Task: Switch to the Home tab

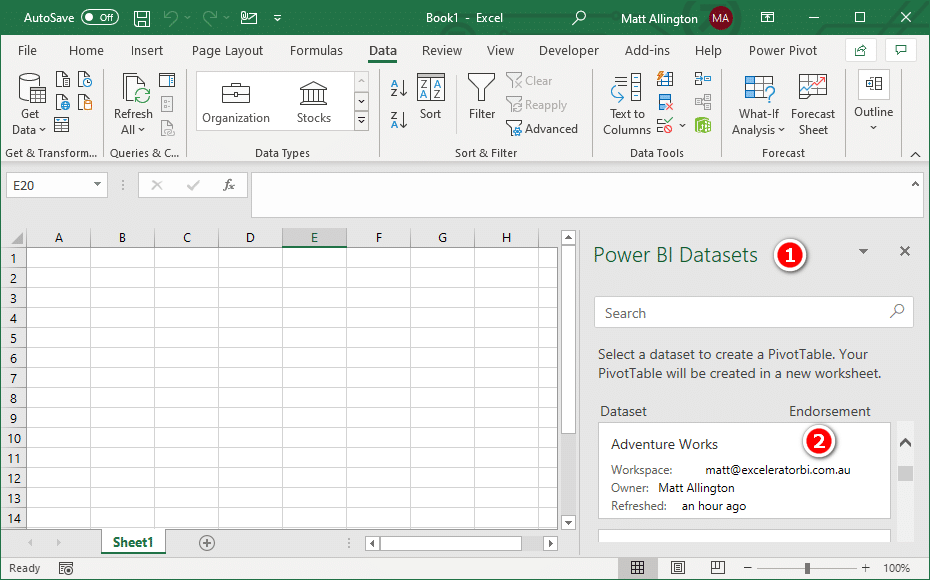Action: (x=86, y=51)
